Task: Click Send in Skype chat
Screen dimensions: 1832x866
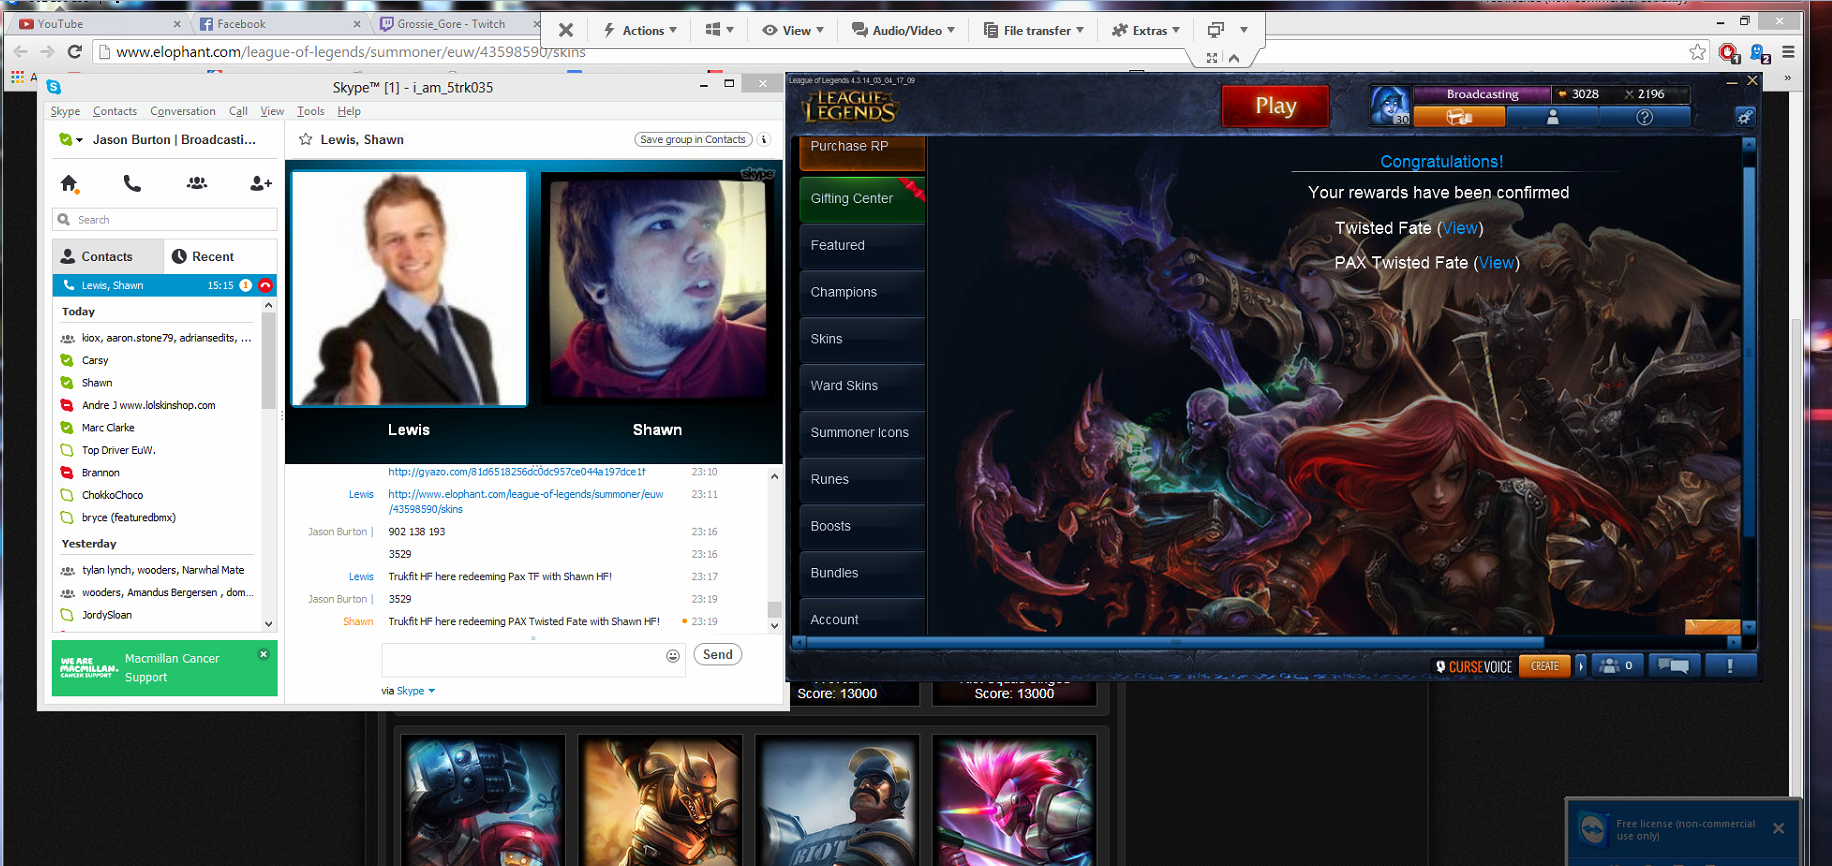Action: coord(718,655)
